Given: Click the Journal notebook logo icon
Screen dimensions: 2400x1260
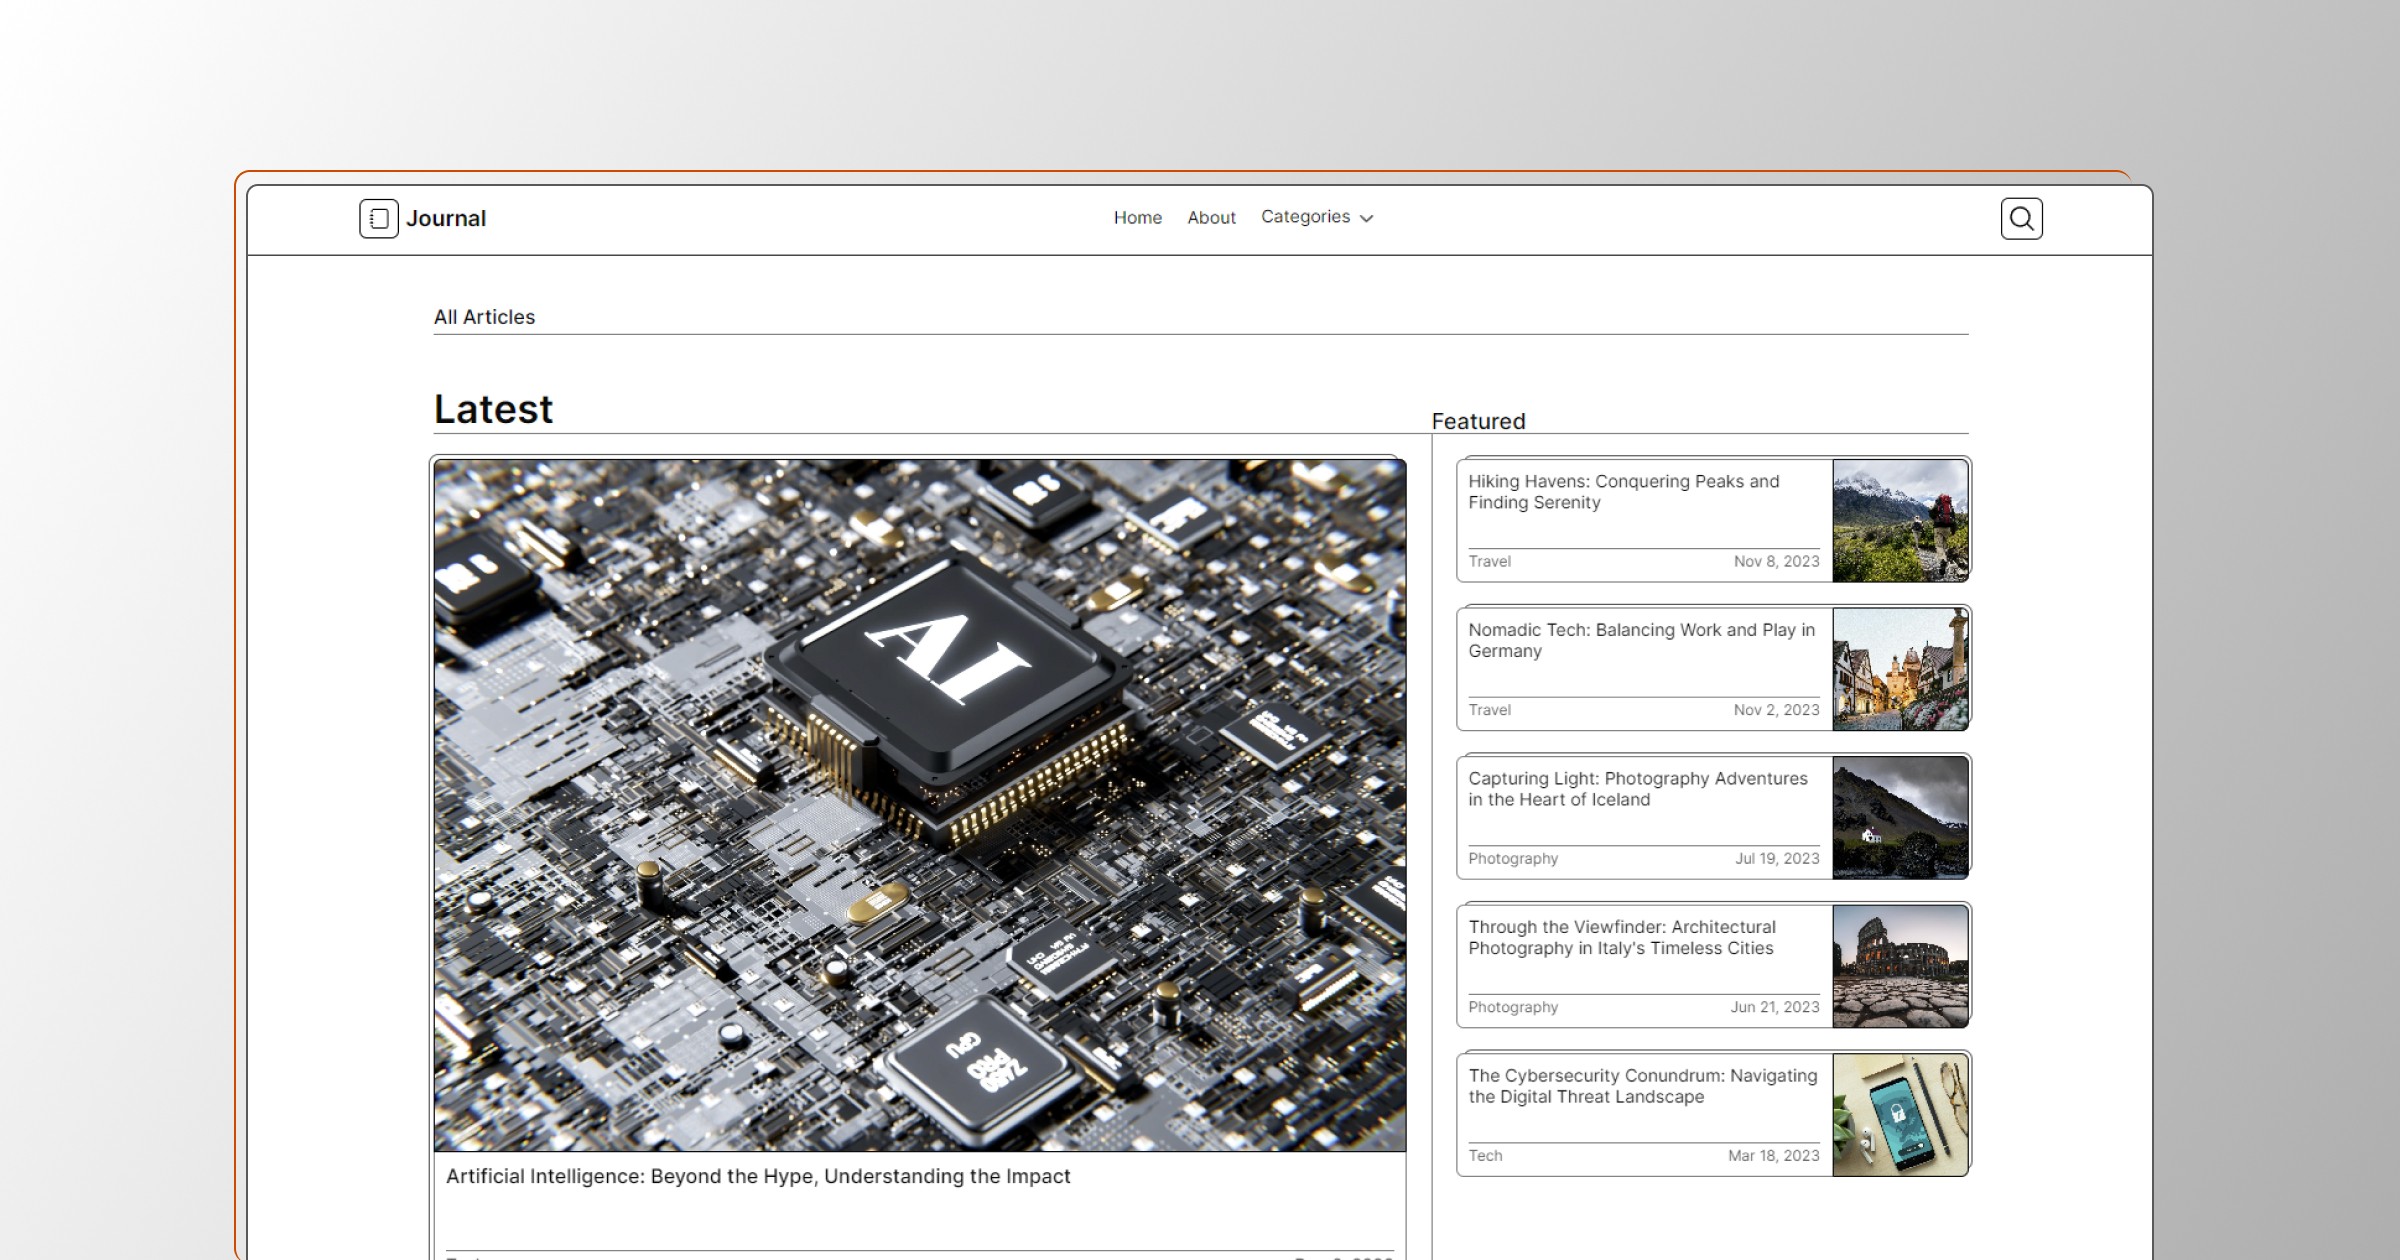Looking at the screenshot, I should [x=379, y=218].
